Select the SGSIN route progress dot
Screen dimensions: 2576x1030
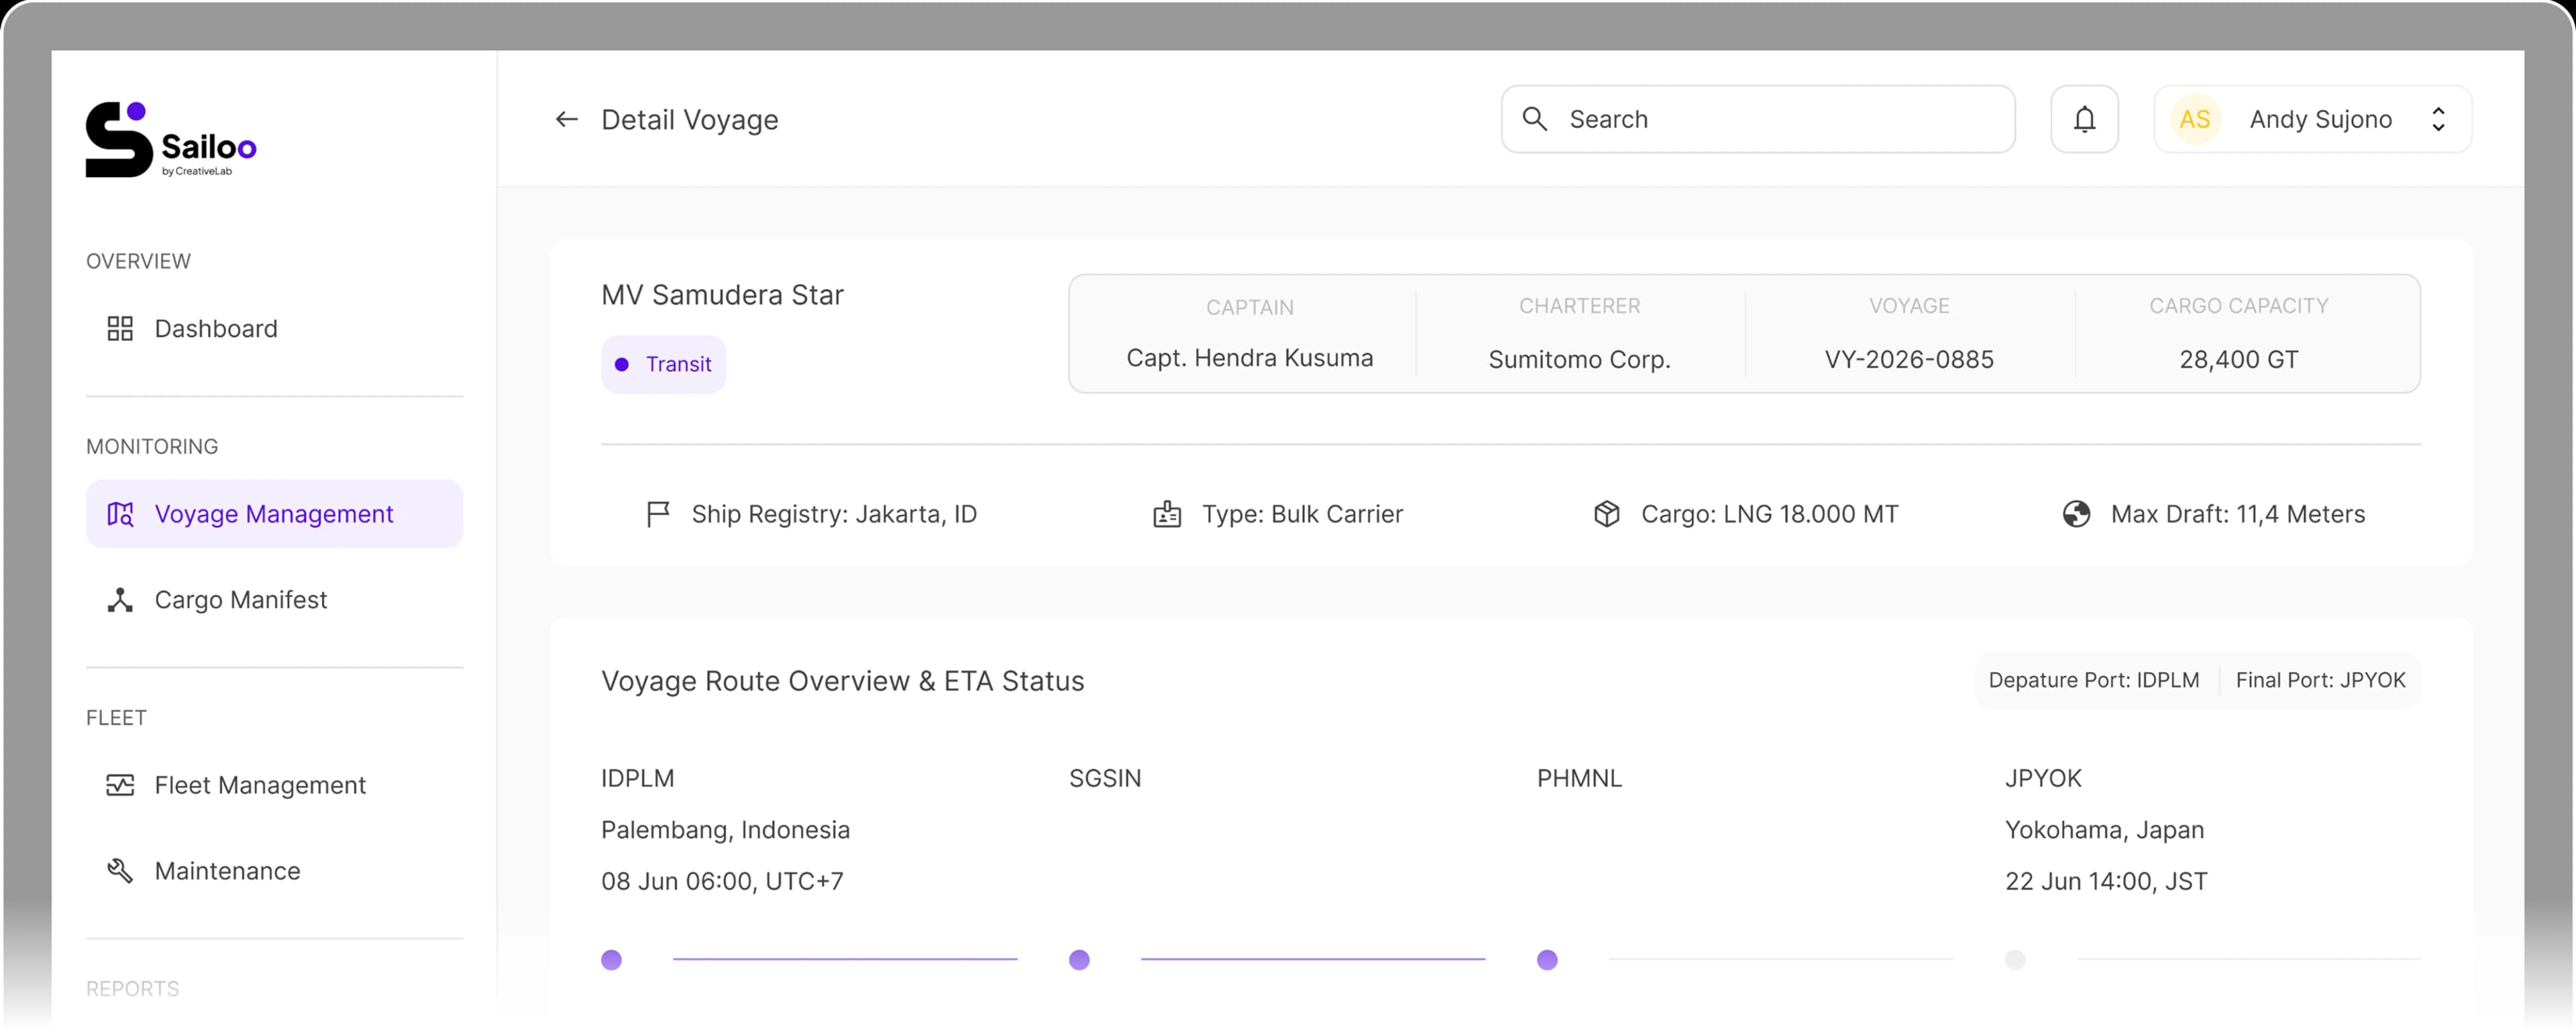tap(1079, 960)
